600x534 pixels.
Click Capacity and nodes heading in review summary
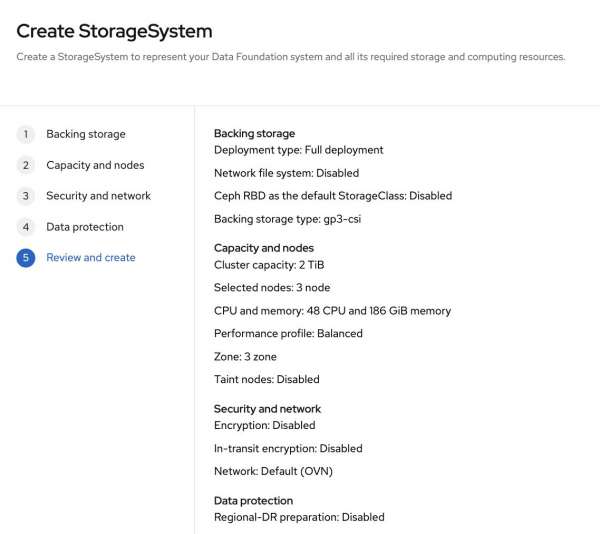(x=263, y=248)
